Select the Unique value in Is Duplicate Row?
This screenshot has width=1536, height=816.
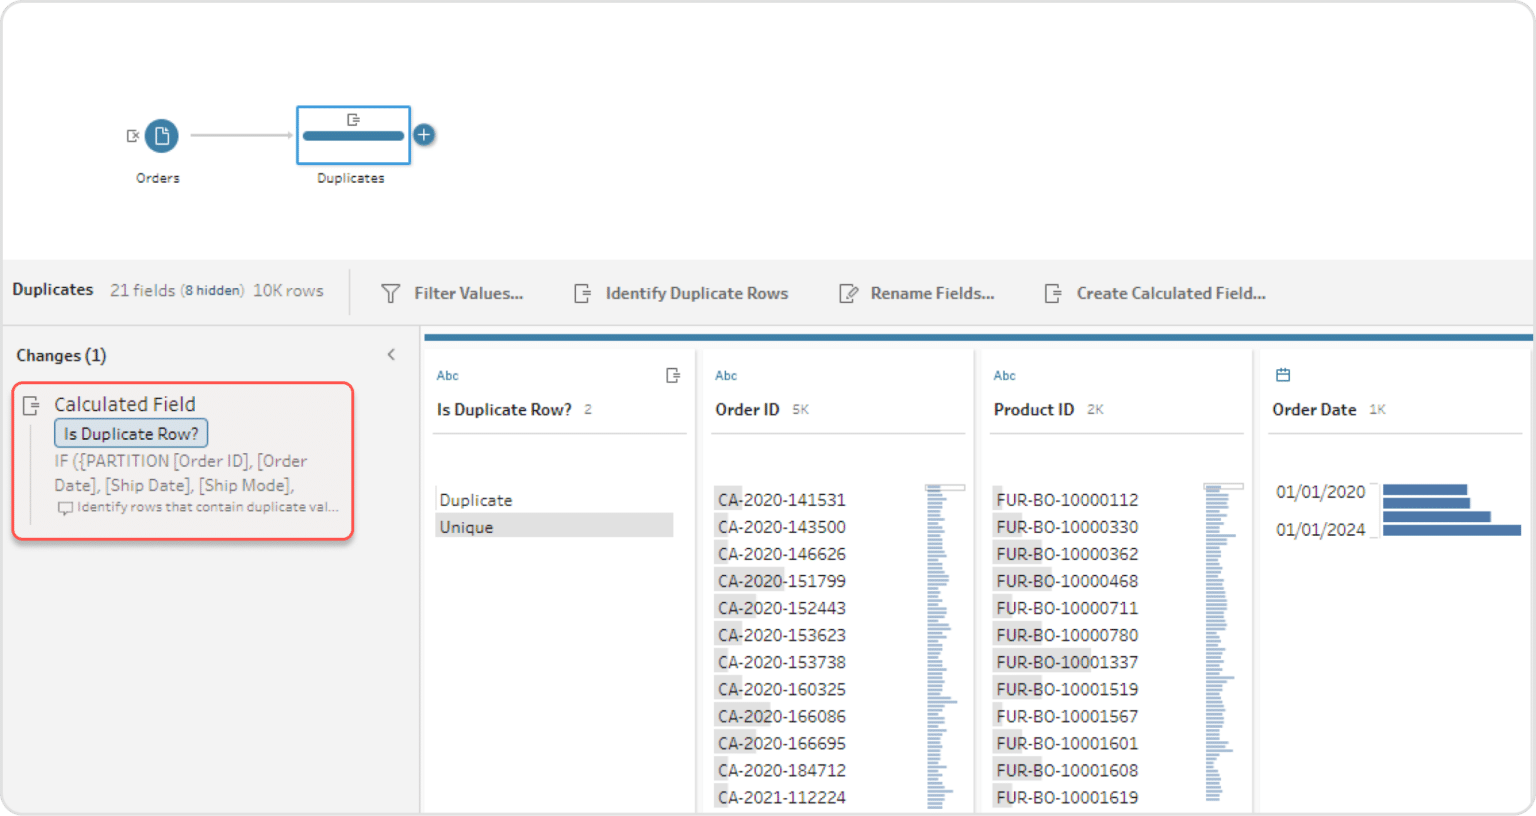click(x=467, y=527)
